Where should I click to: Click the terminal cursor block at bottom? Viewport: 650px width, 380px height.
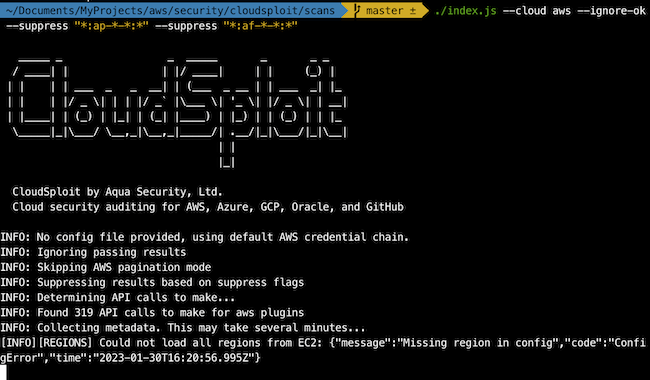(x=4, y=372)
